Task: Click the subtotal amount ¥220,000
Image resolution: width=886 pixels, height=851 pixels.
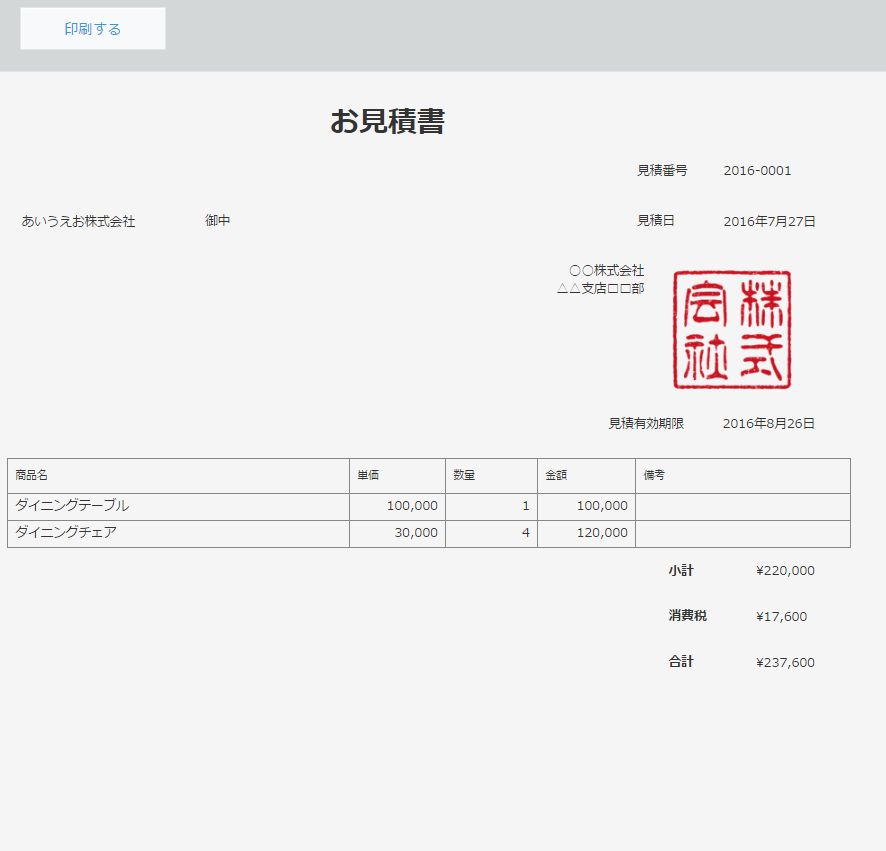Action: (785, 571)
